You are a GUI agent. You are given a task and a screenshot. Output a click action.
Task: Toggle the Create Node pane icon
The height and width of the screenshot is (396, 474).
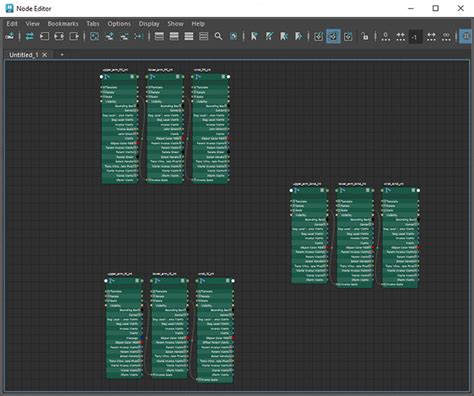(x=10, y=36)
